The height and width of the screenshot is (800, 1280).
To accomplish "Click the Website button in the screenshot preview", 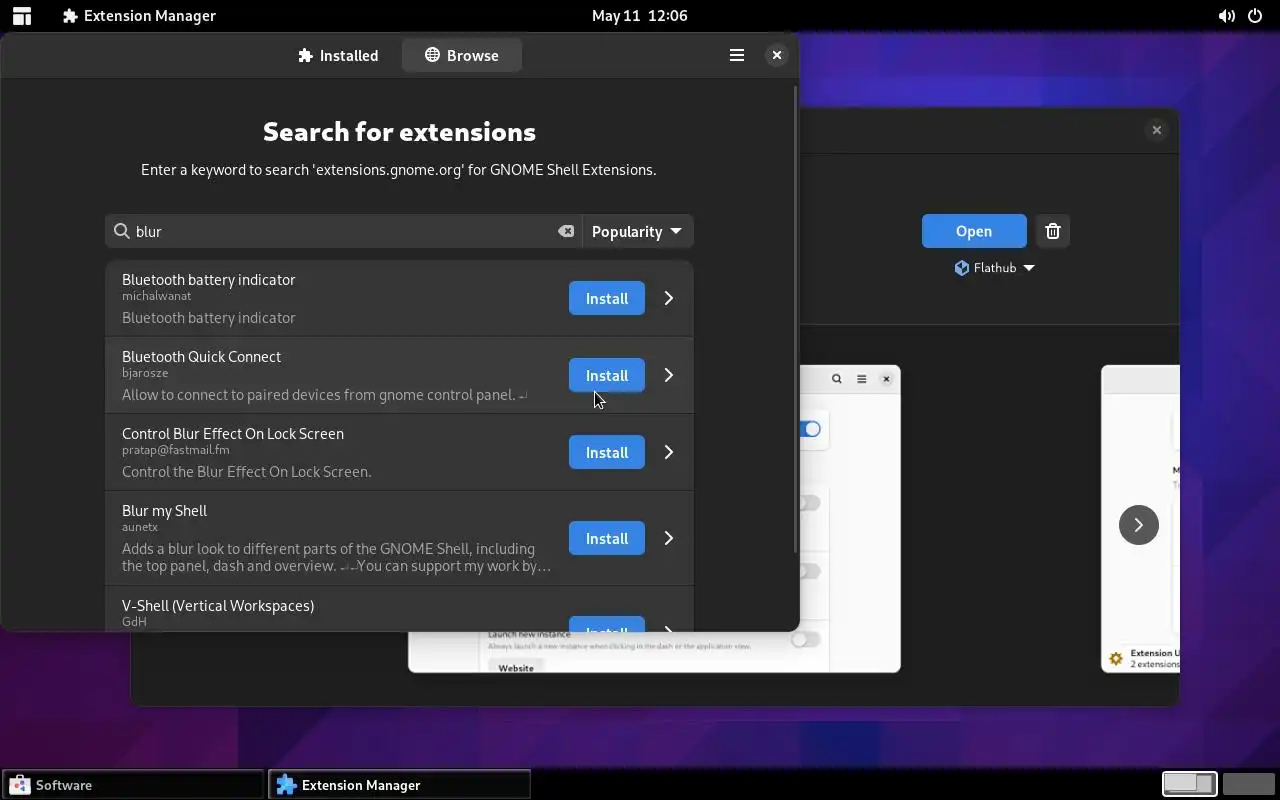I will click(516, 668).
